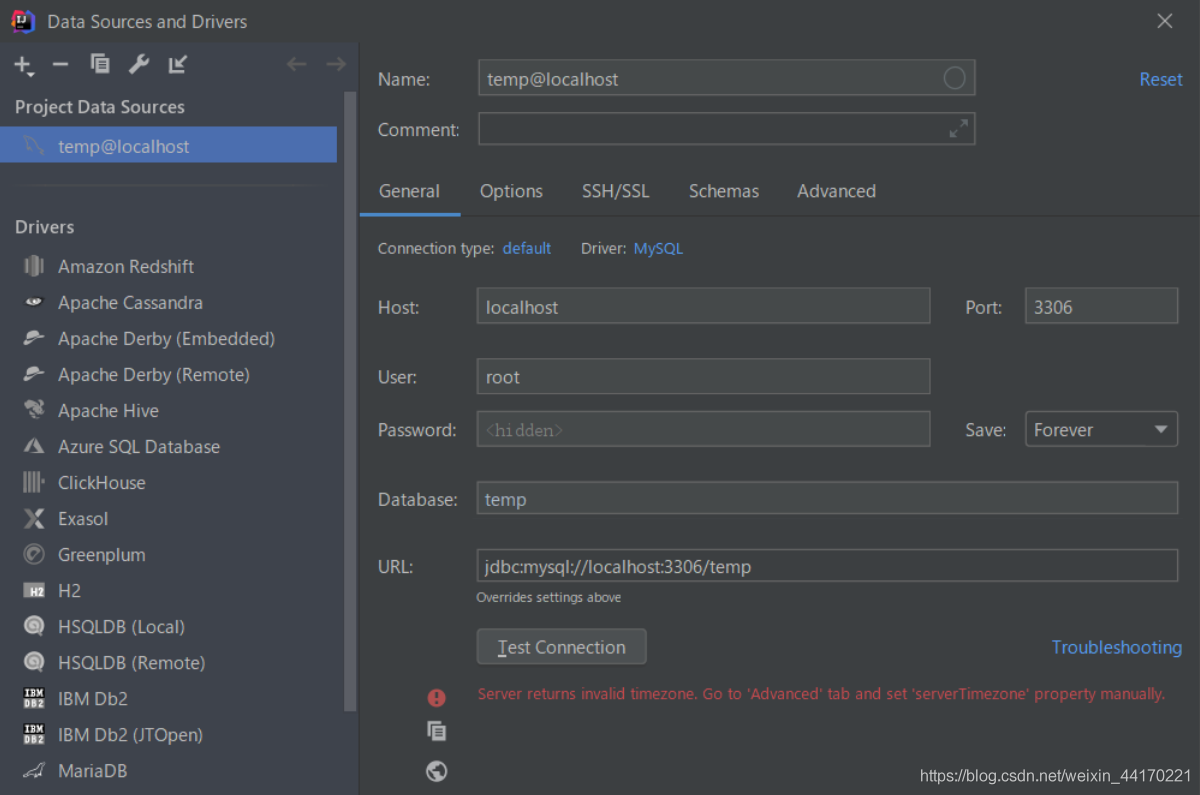Click the Password hidden field
The image size is (1200, 795).
click(x=703, y=429)
